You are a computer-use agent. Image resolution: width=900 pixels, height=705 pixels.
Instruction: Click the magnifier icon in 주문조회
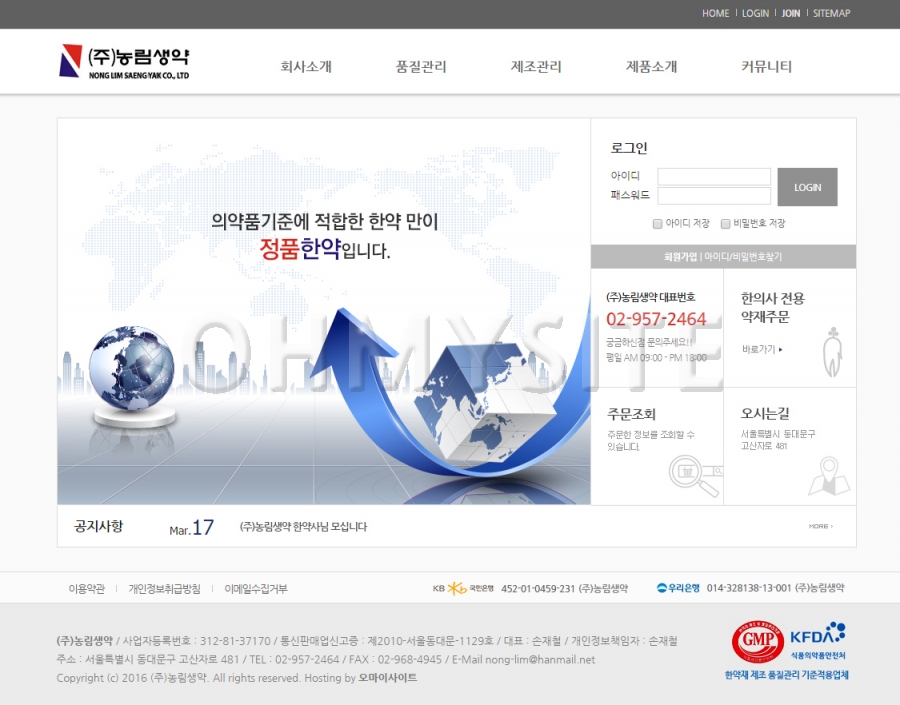click(x=696, y=475)
